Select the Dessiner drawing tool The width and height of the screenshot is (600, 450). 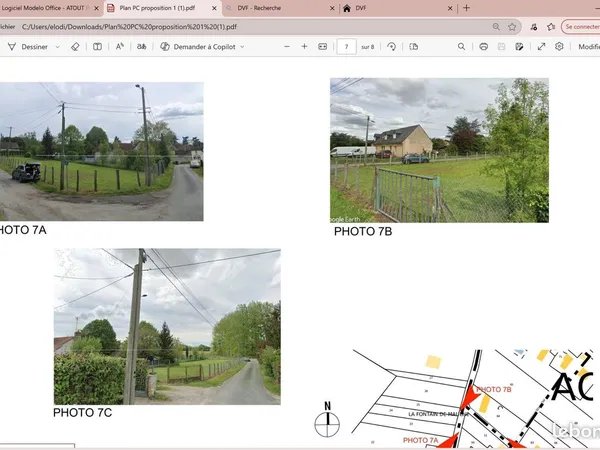28,47
